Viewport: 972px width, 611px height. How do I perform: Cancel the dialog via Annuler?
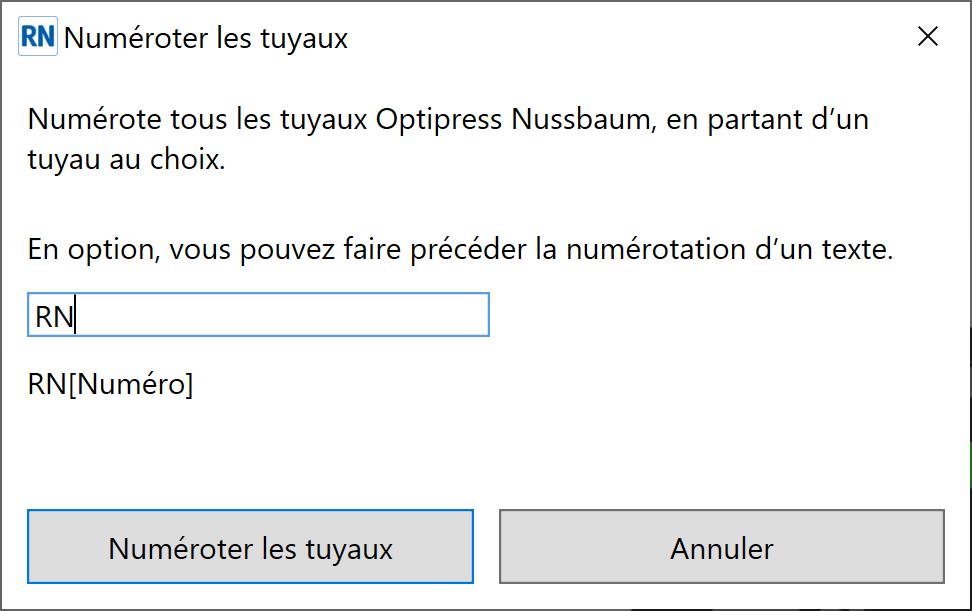(x=722, y=547)
